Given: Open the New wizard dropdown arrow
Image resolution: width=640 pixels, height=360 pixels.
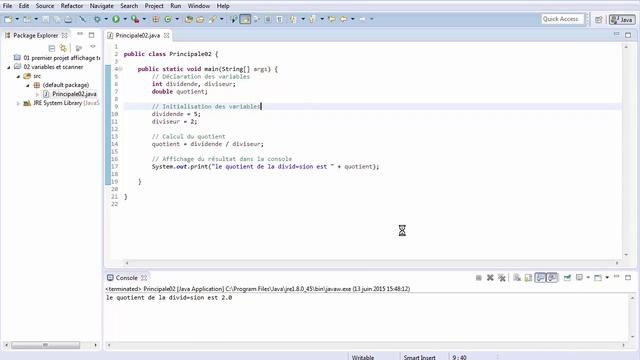Looking at the screenshot, I should (x=17, y=19).
